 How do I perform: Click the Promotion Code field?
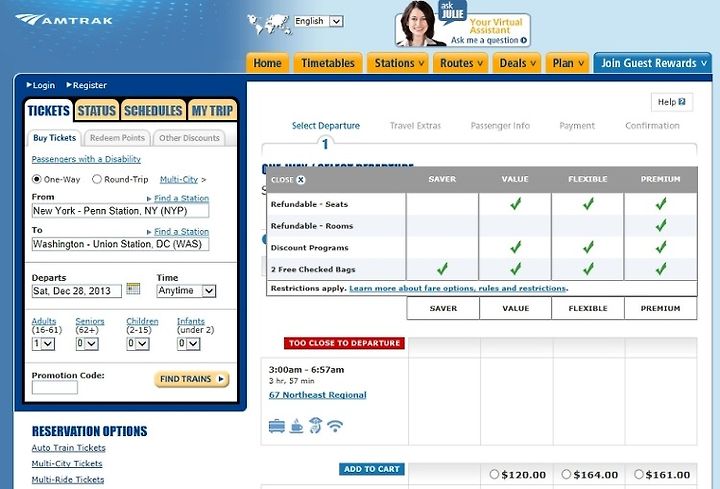(x=55, y=388)
